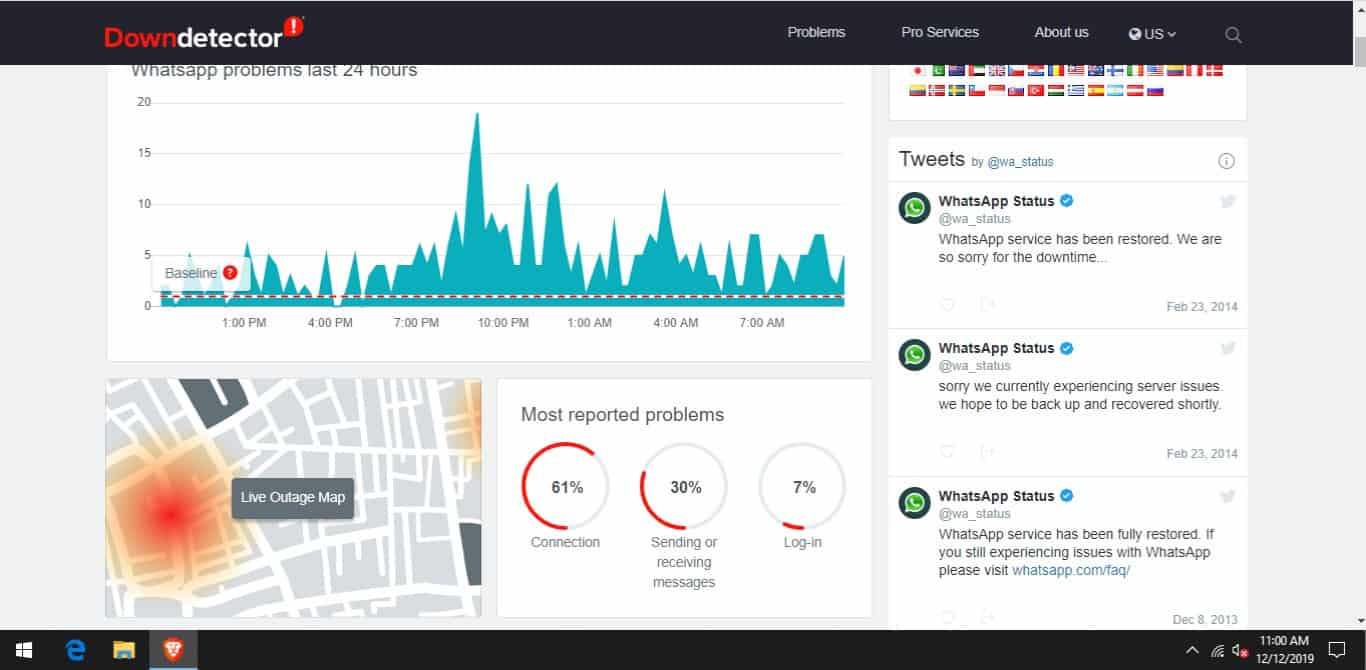Open @wa_status link beside Tweets heading
This screenshot has height=670, width=1366.
(1020, 161)
